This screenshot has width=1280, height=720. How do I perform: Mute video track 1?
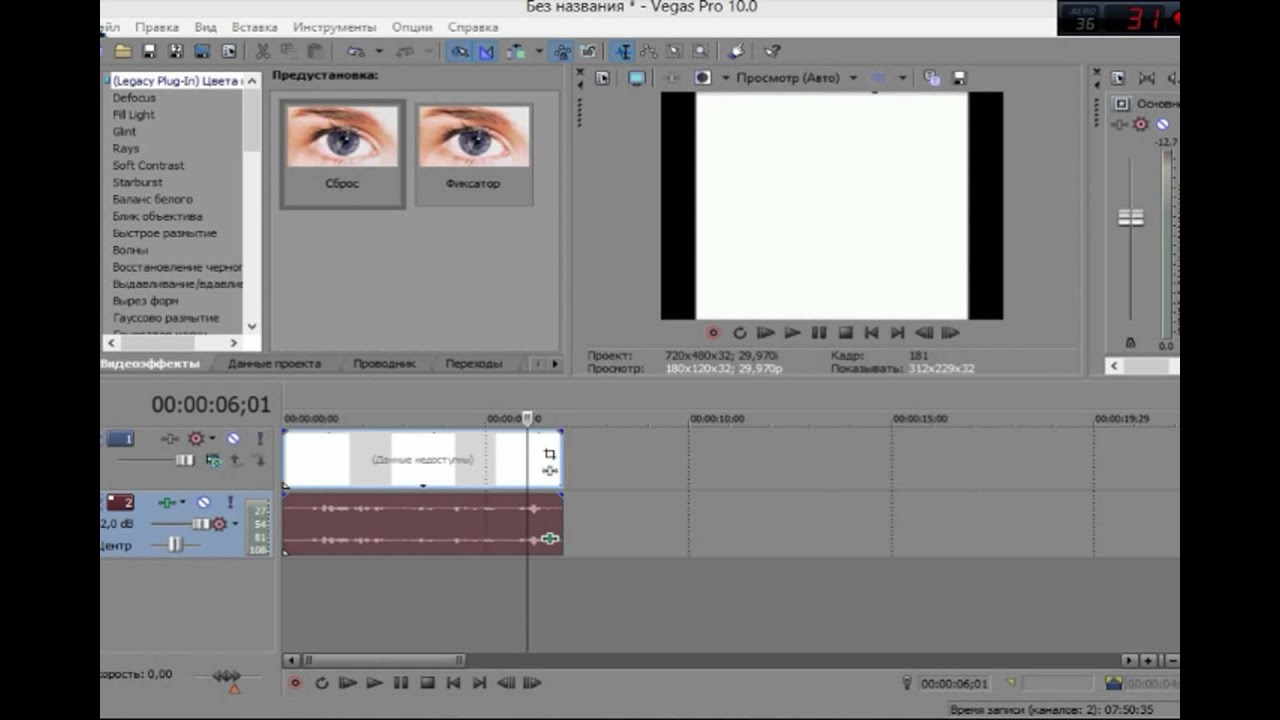click(233, 438)
